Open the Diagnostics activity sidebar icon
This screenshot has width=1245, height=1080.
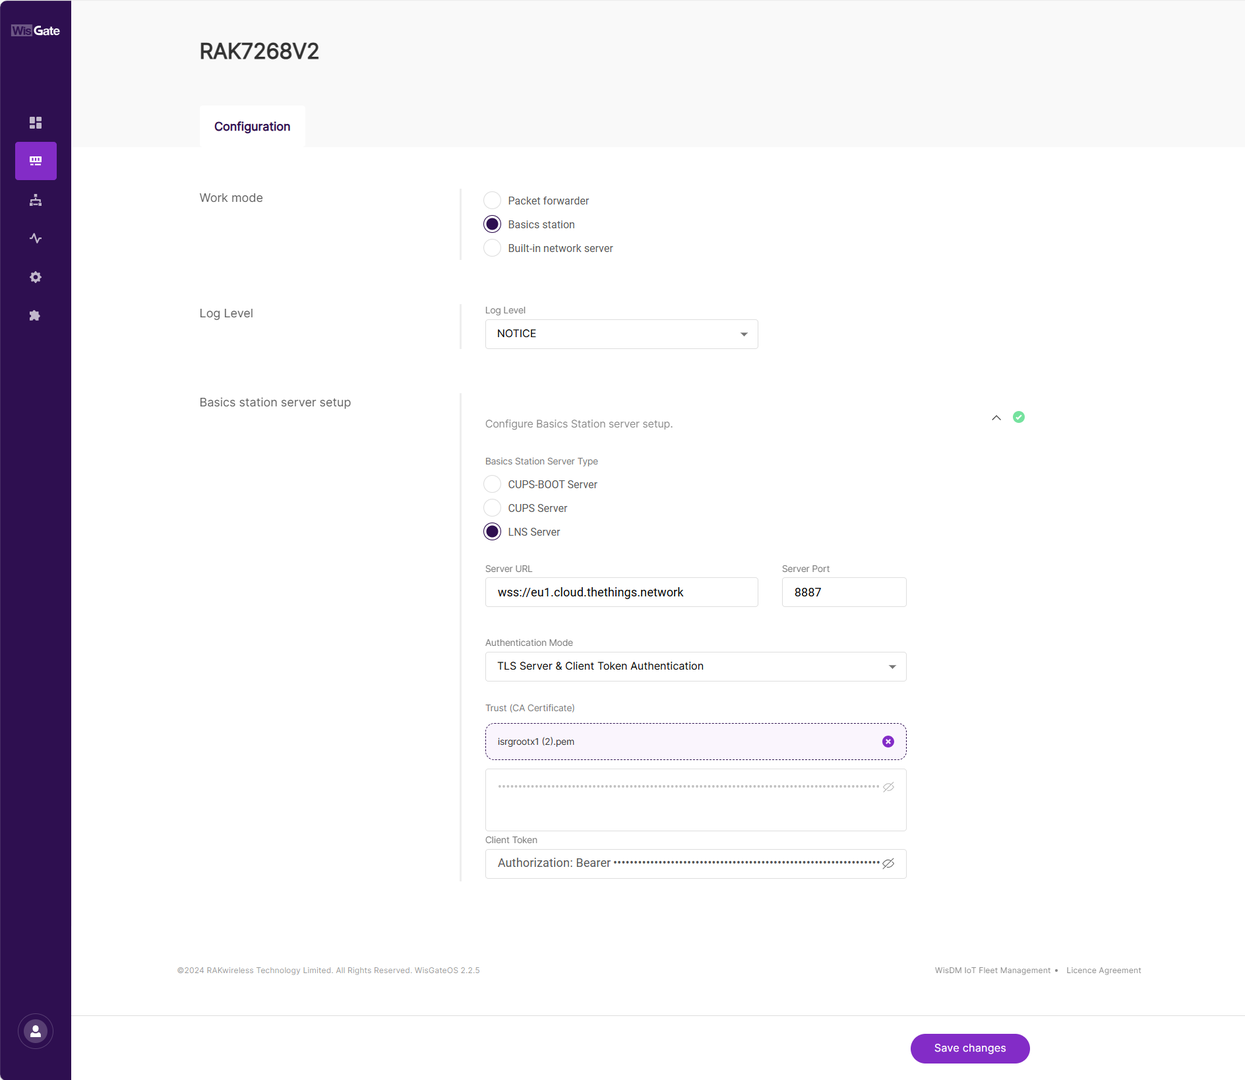[35, 238]
